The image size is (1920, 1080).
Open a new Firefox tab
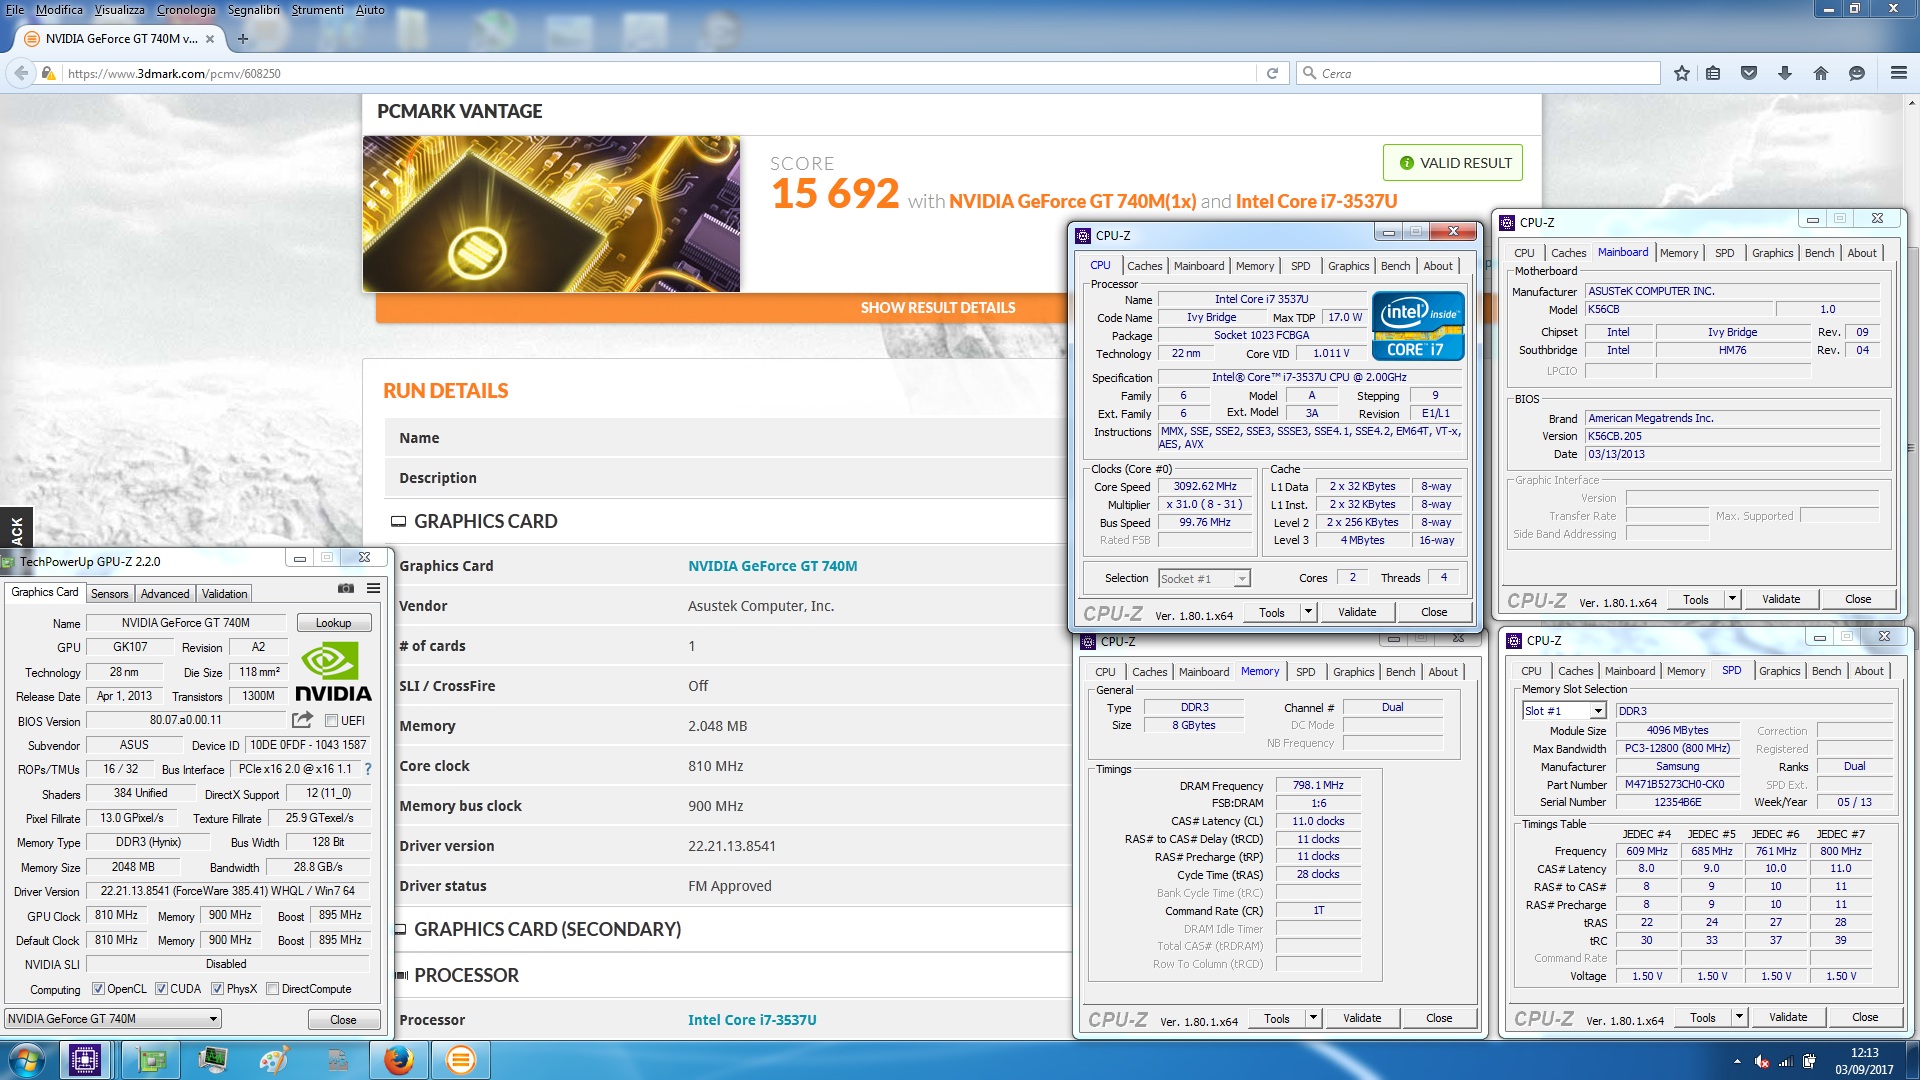coord(242,39)
